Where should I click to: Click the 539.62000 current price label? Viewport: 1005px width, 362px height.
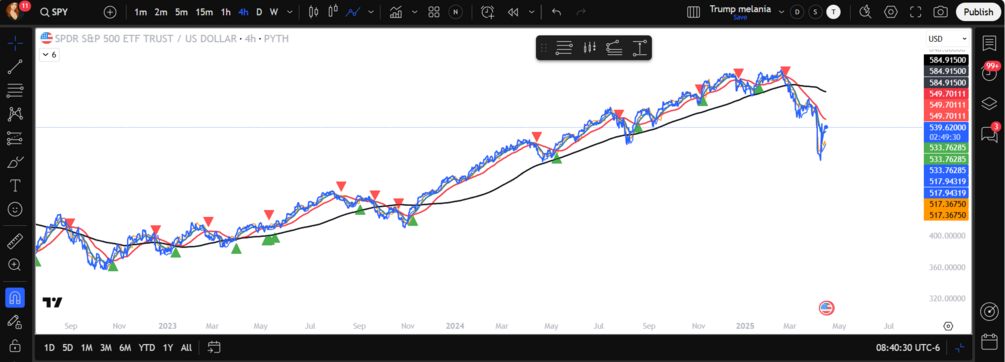coord(946,128)
